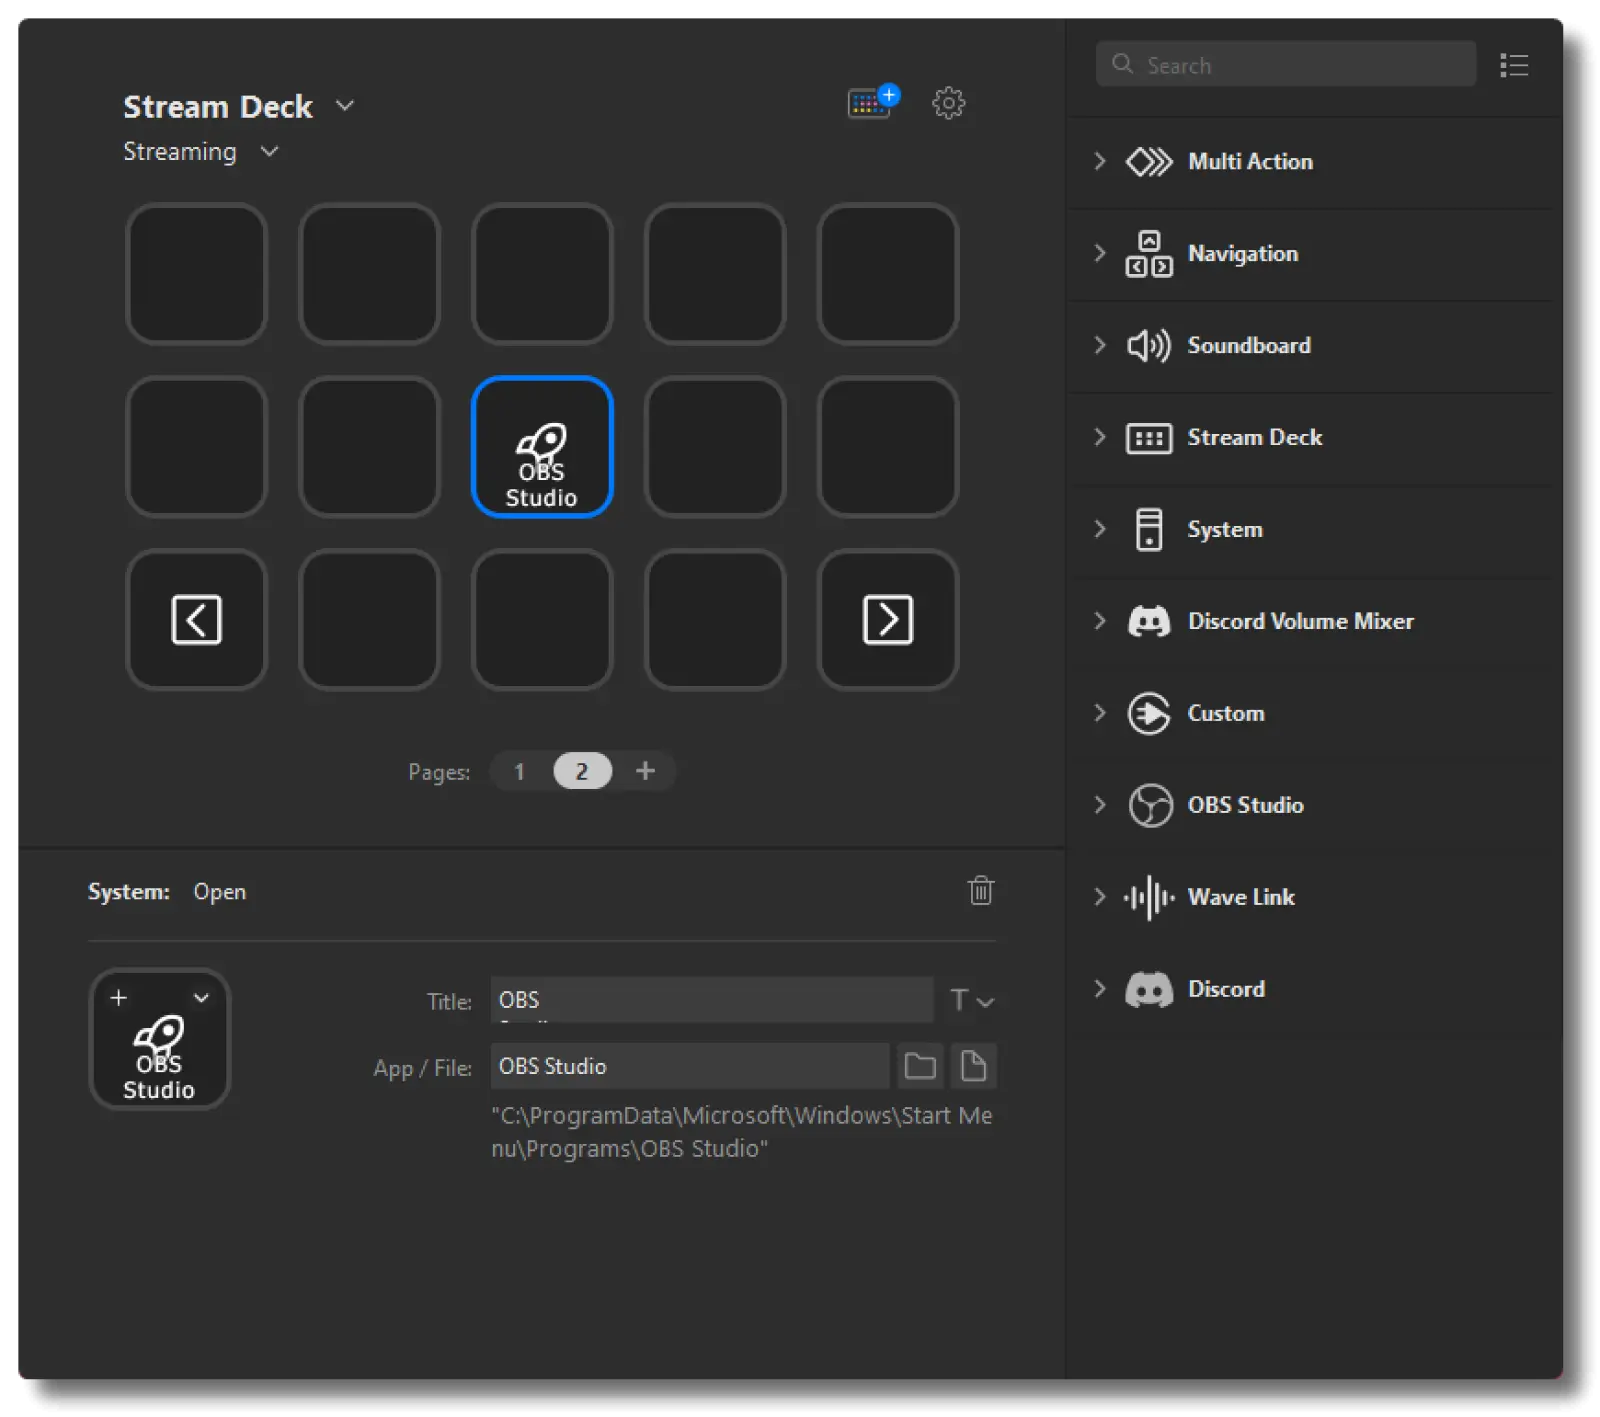Open the Stream Deck Store keyboard icon
The image size is (1600, 1417).
click(872, 102)
